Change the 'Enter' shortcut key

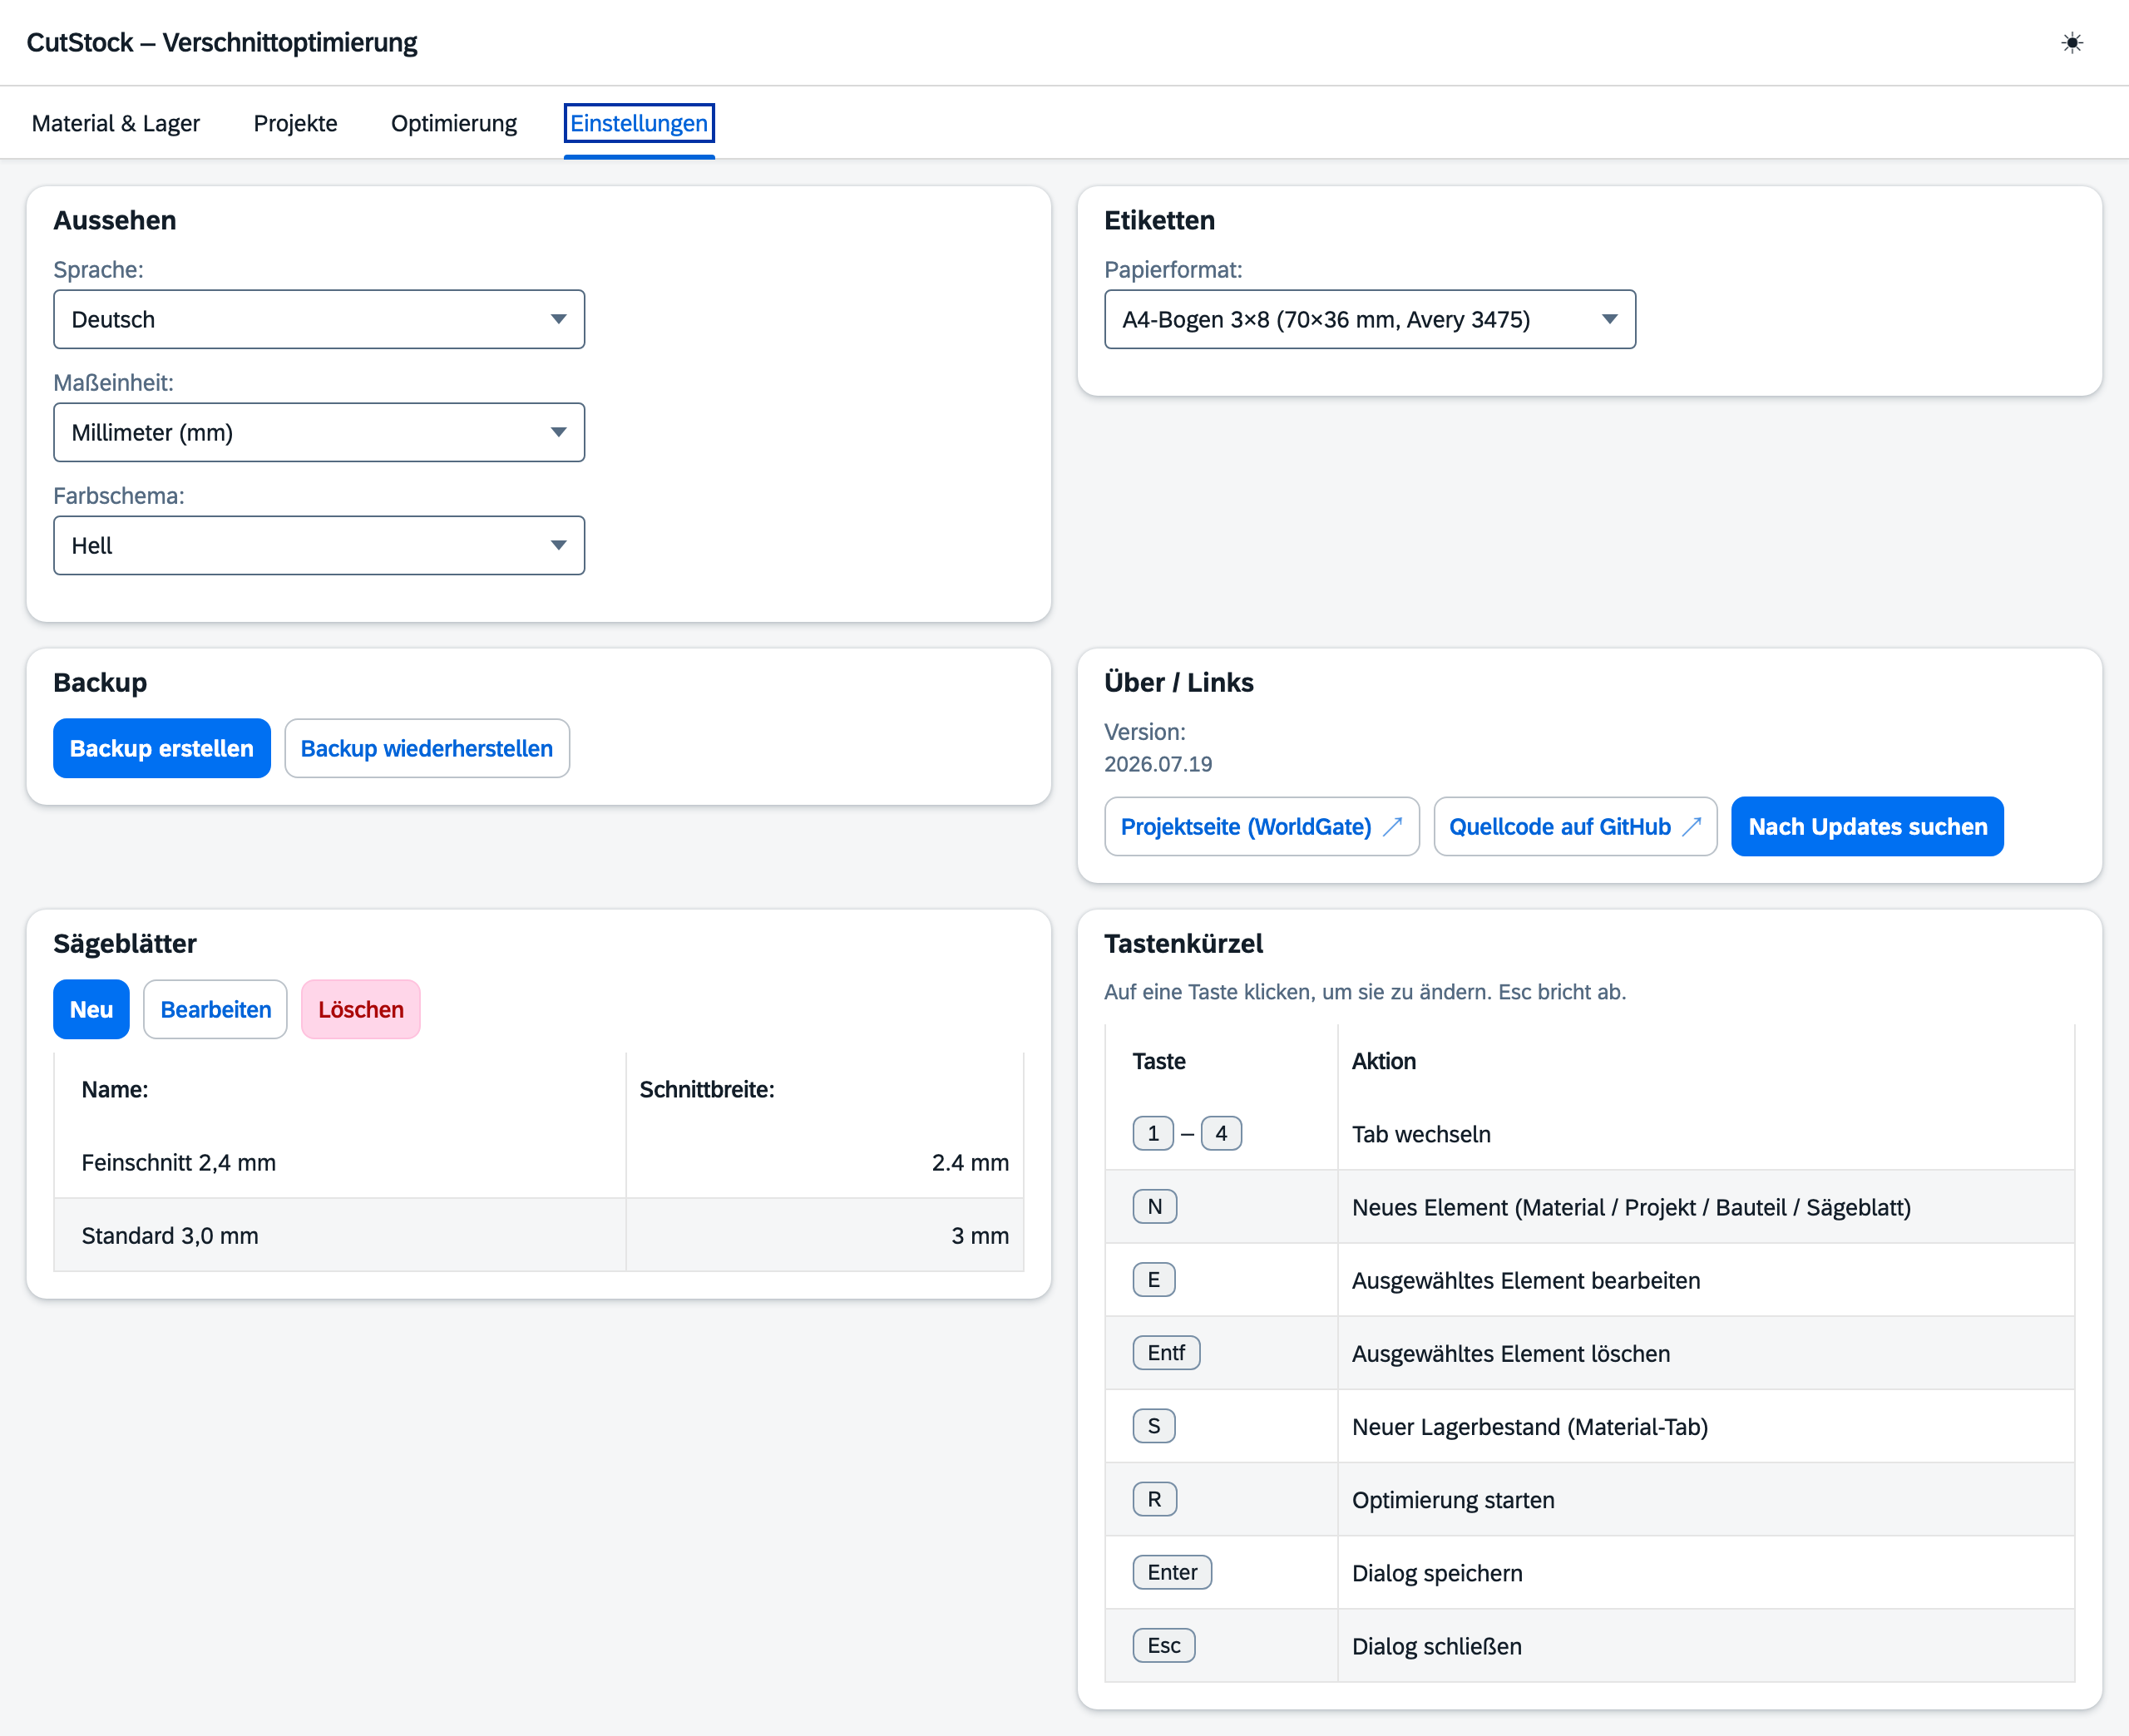pos(1172,1573)
